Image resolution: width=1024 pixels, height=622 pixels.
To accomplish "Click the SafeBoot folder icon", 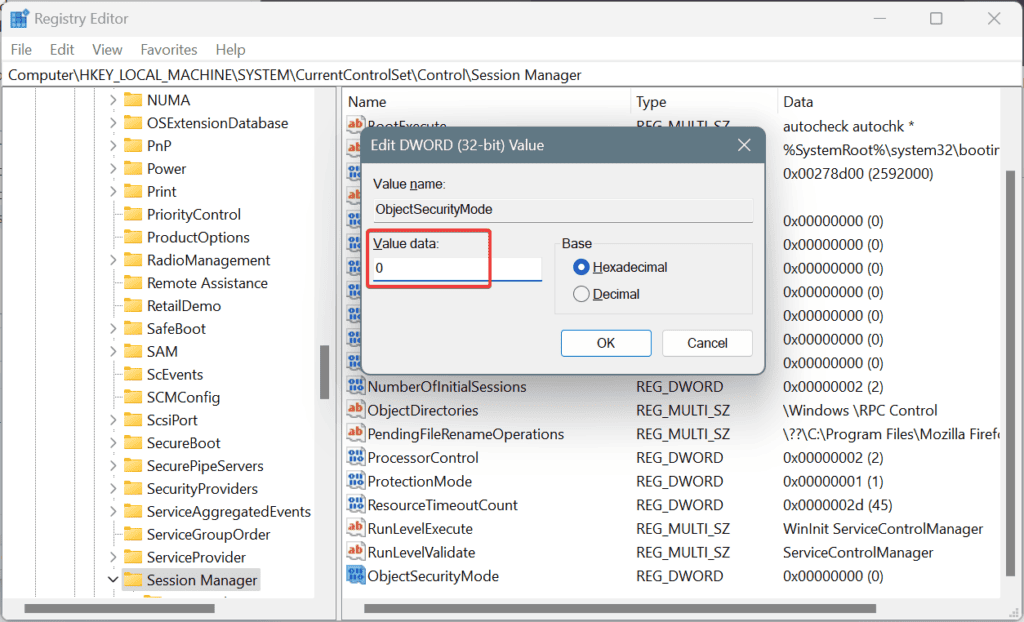I will [133, 329].
